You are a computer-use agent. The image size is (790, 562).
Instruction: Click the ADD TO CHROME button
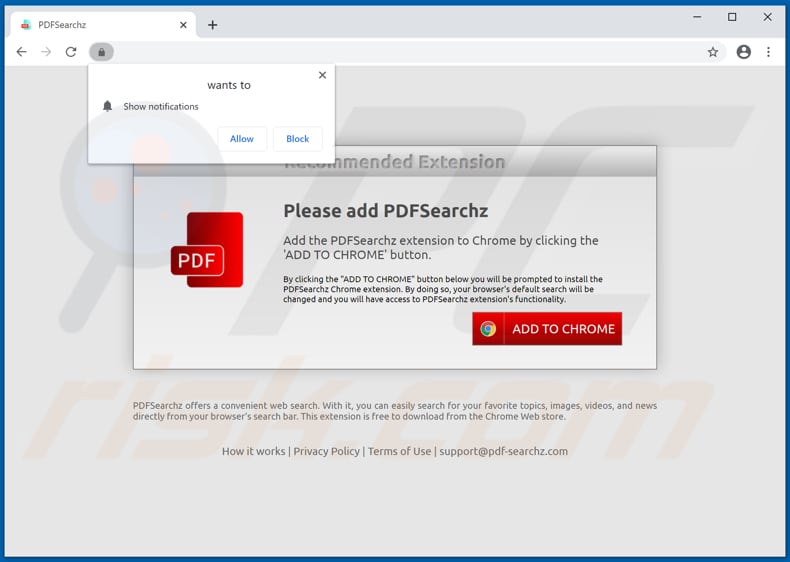click(547, 329)
